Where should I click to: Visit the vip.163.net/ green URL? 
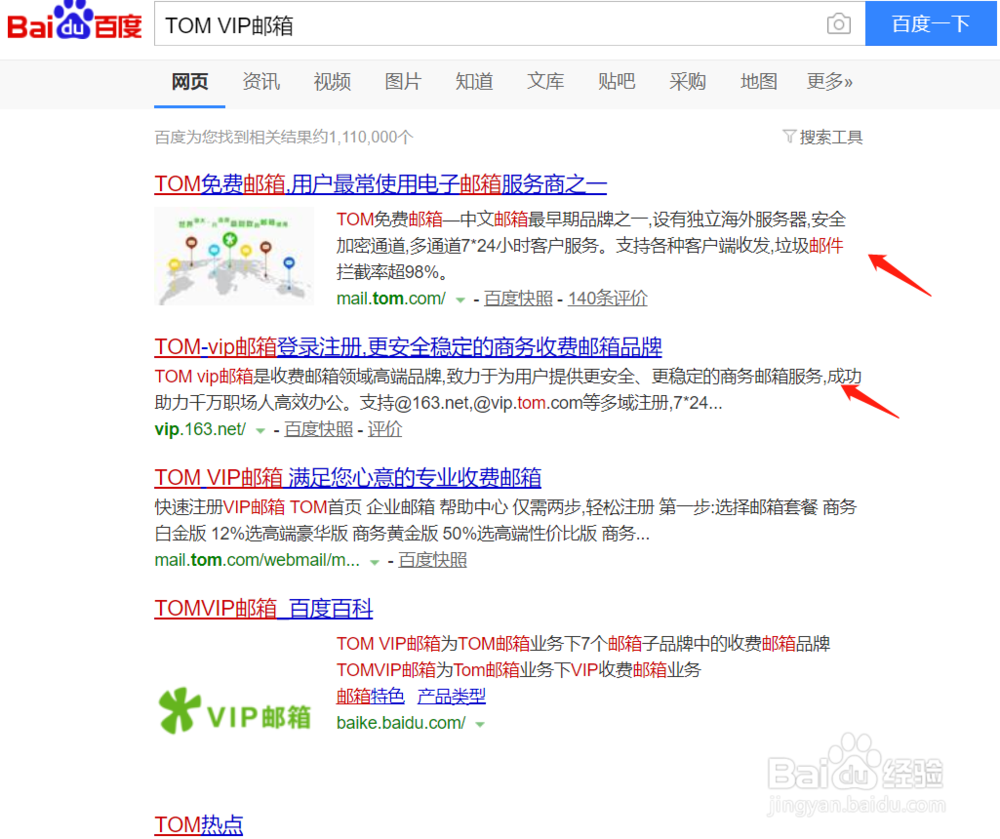(200, 429)
